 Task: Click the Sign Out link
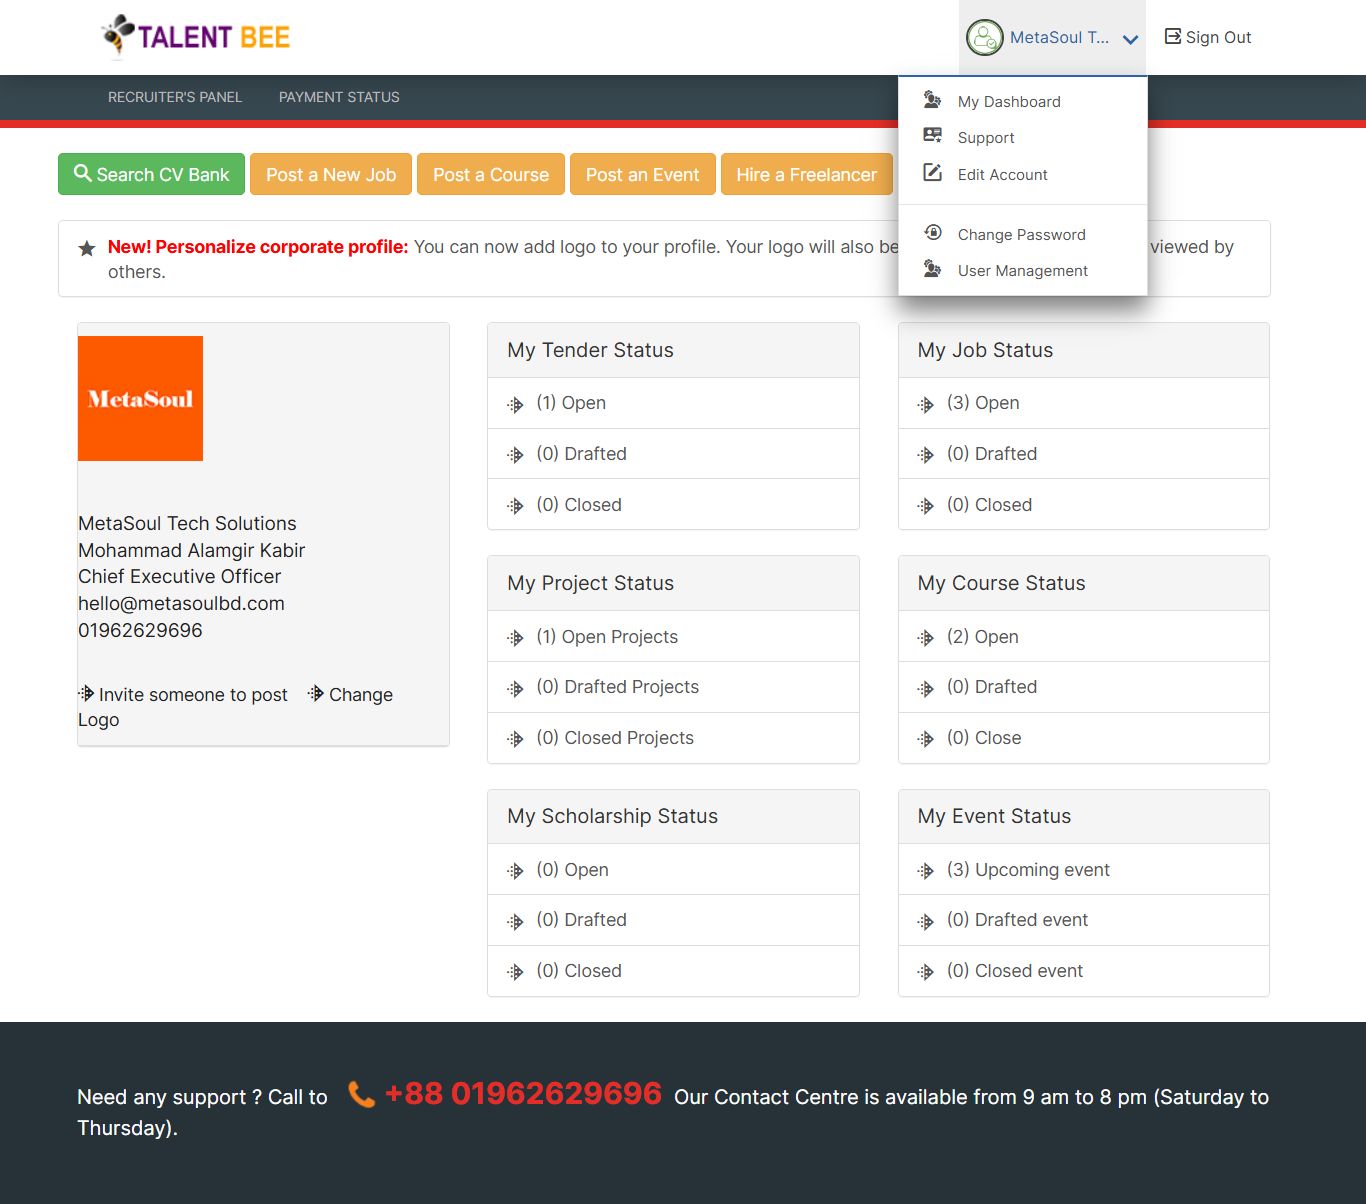1208,37
